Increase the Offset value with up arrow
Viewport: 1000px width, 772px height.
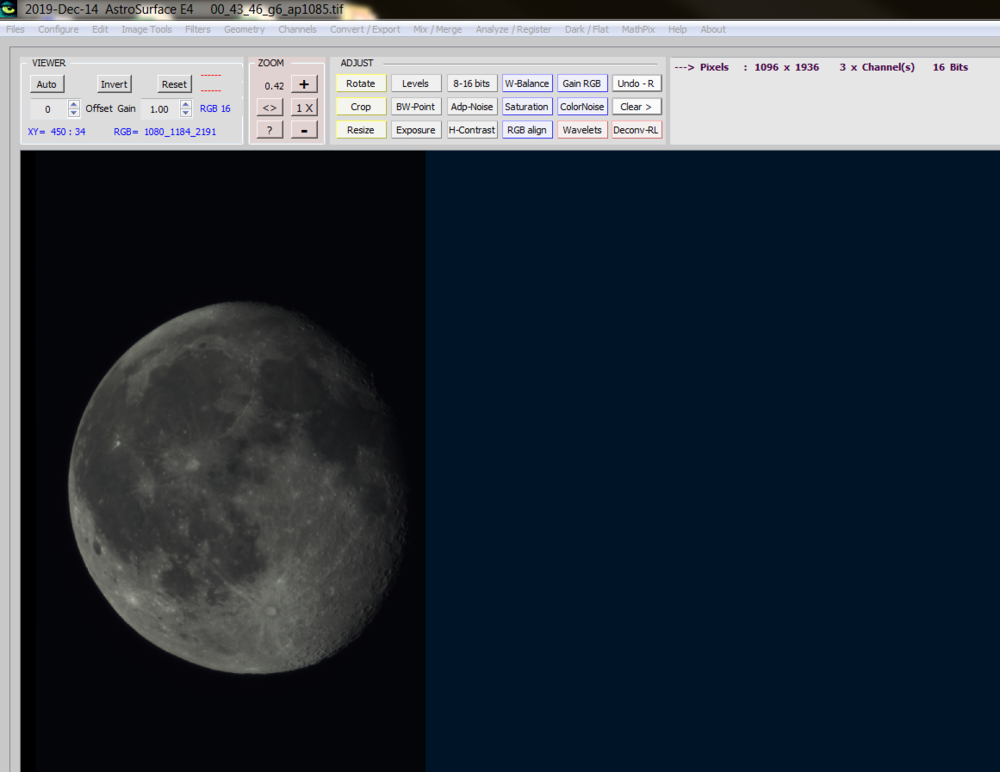73,104
